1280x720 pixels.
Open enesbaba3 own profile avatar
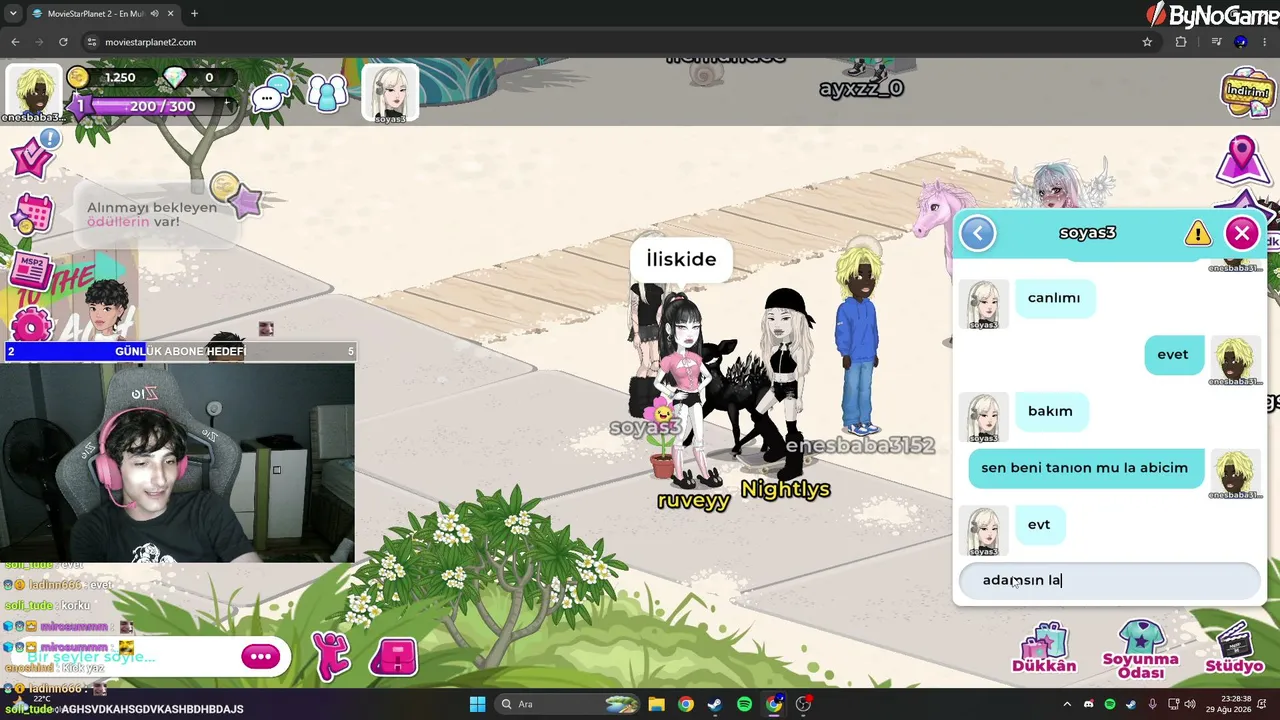pos(33,92)
